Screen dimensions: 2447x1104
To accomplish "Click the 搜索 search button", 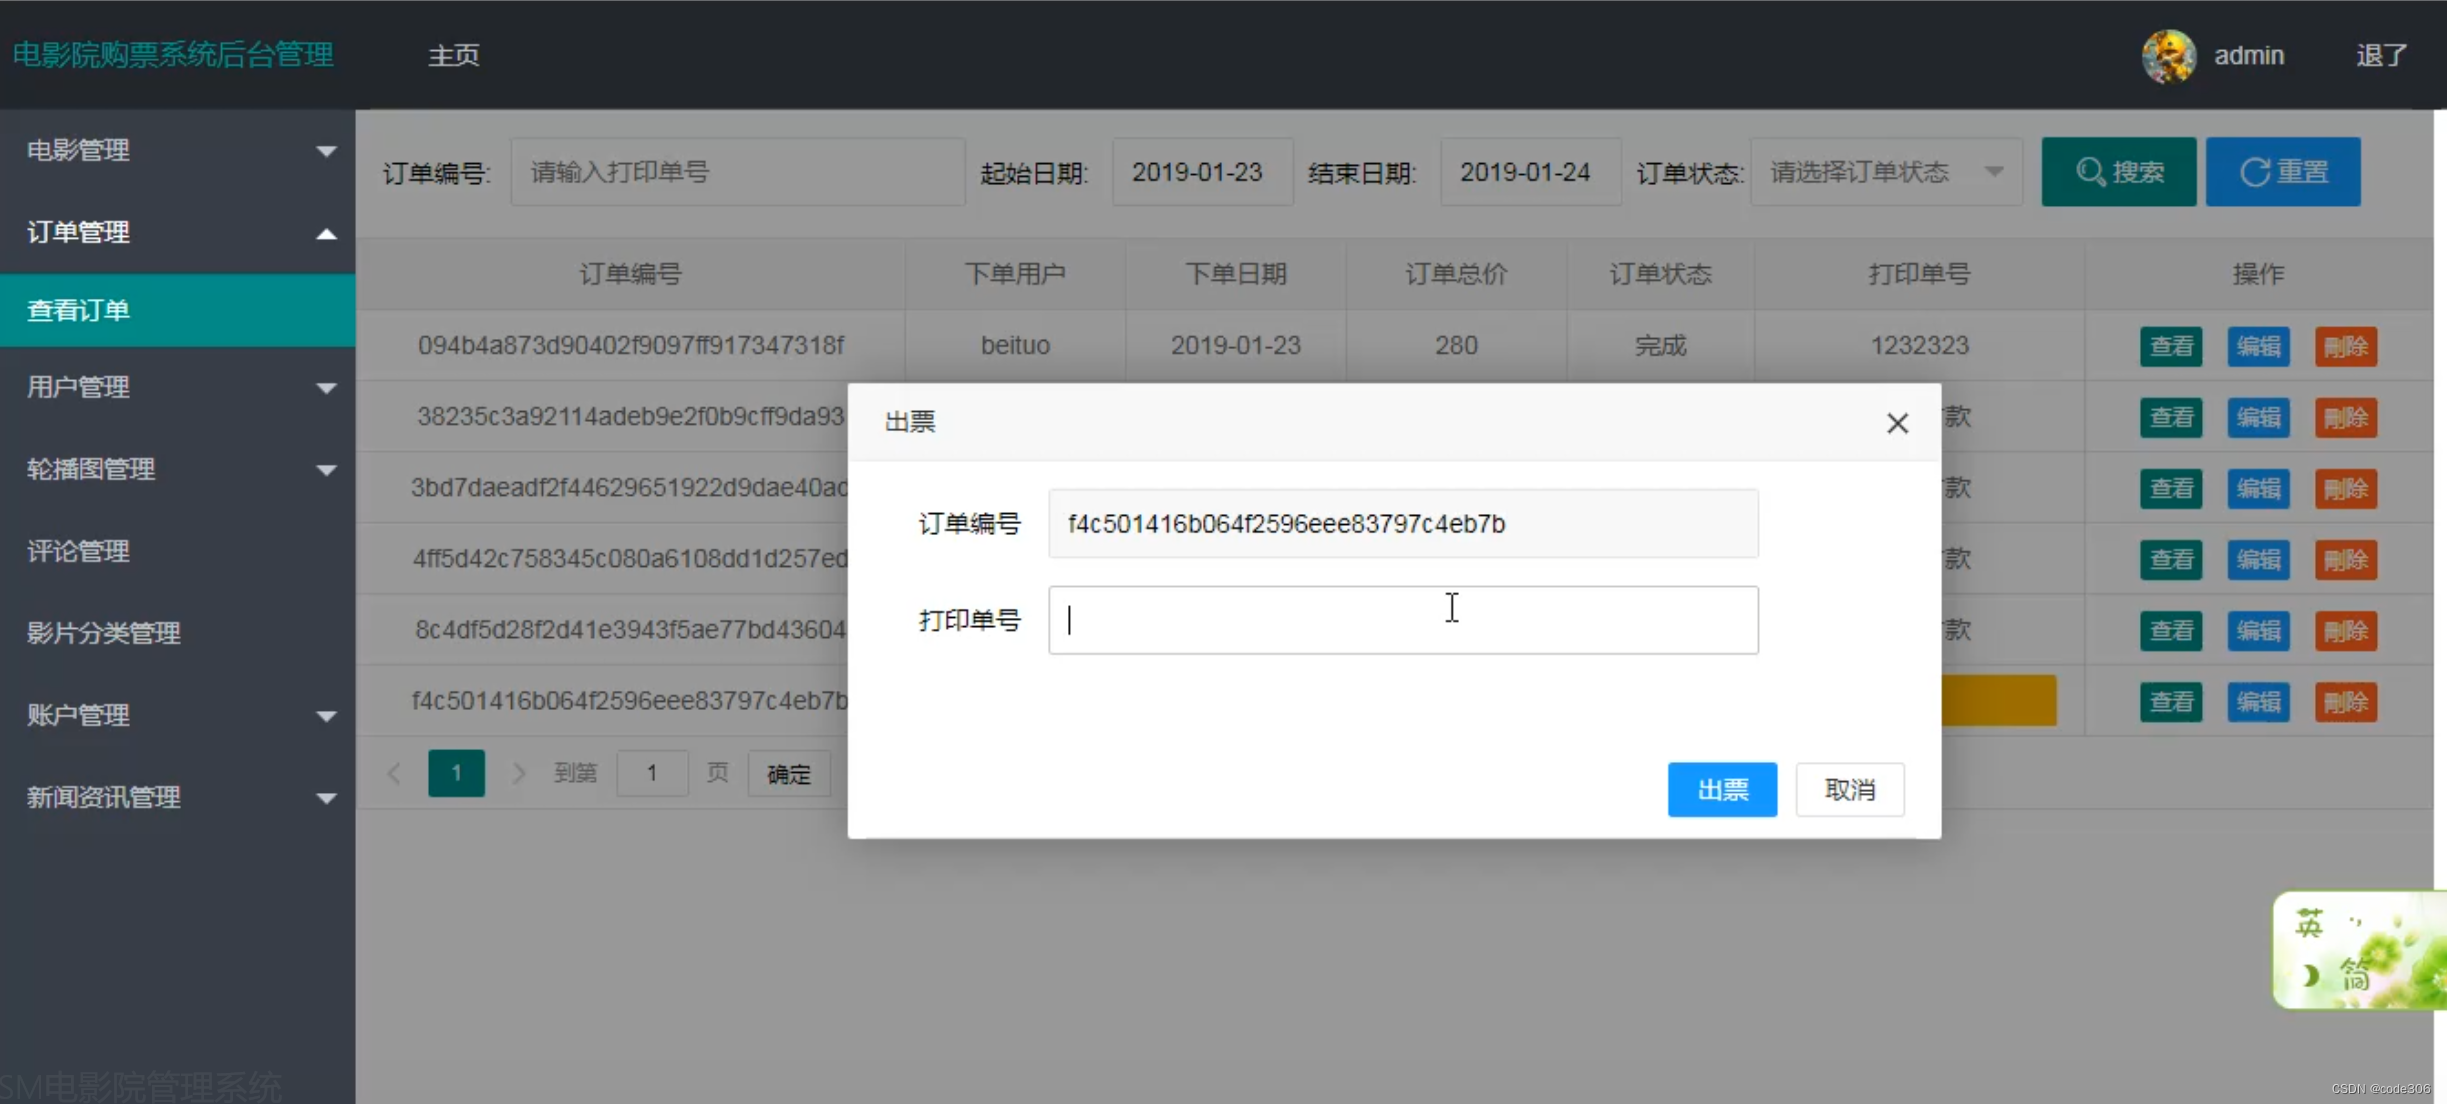I will (x=2118, y=172).
